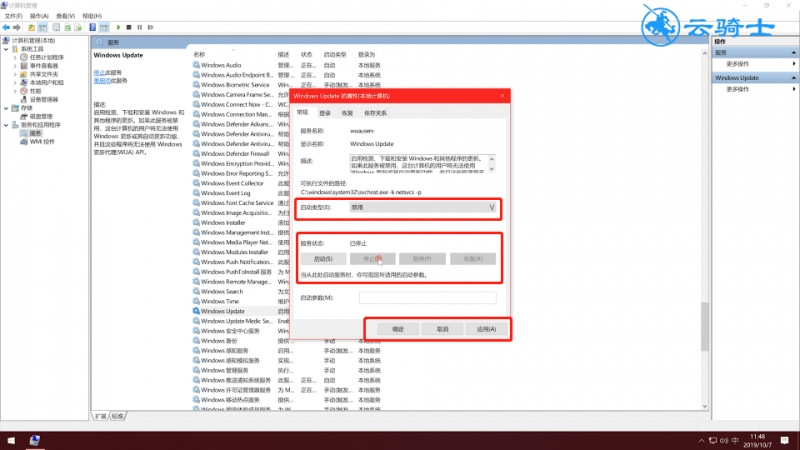This screenshot has width=800, height=450.
Task: Expand the 本地用户和组 tree node arrow
Action: (15, 83)
